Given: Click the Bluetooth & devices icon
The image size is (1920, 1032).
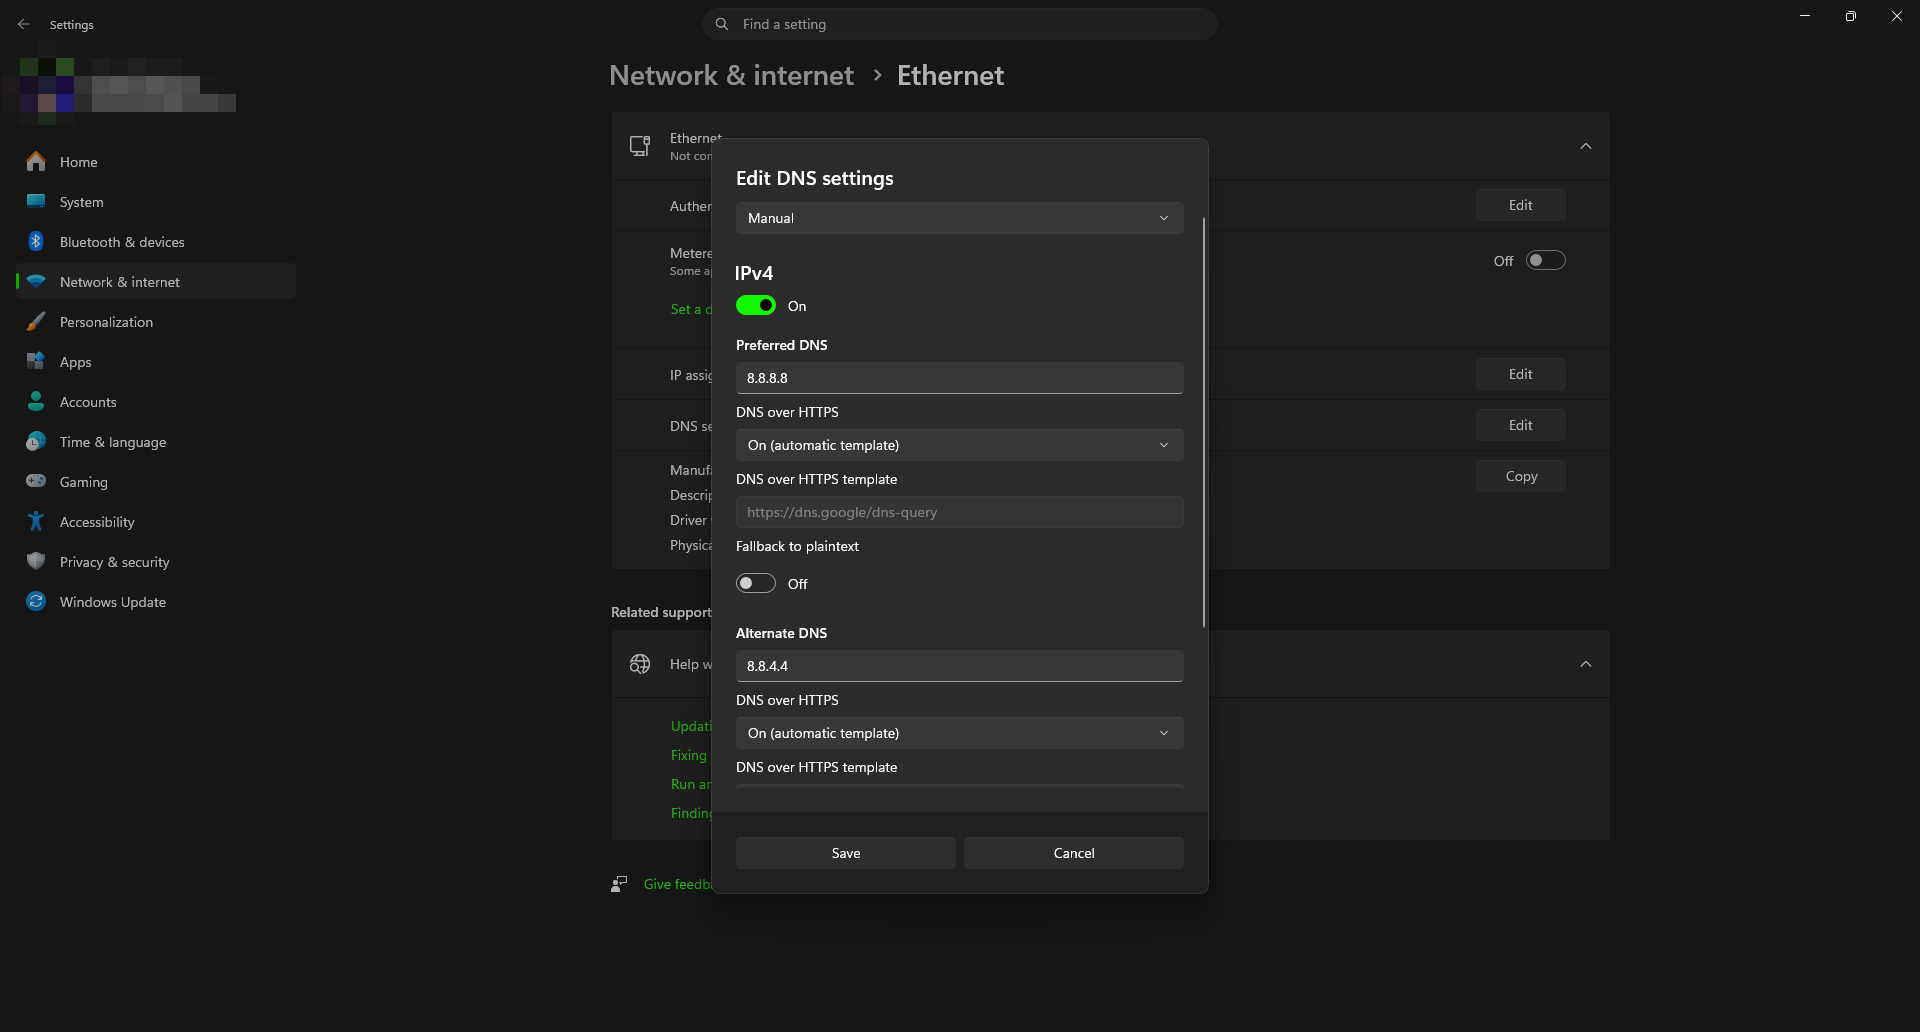Looking at the screenshot, I should [36, 241].
